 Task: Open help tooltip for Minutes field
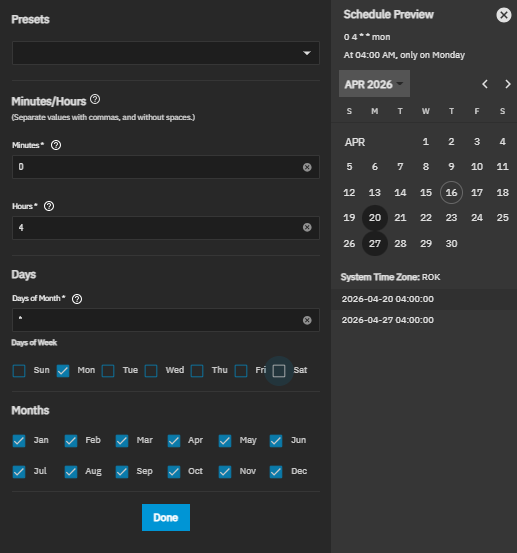pyautogui.click(x=56, y=145)
